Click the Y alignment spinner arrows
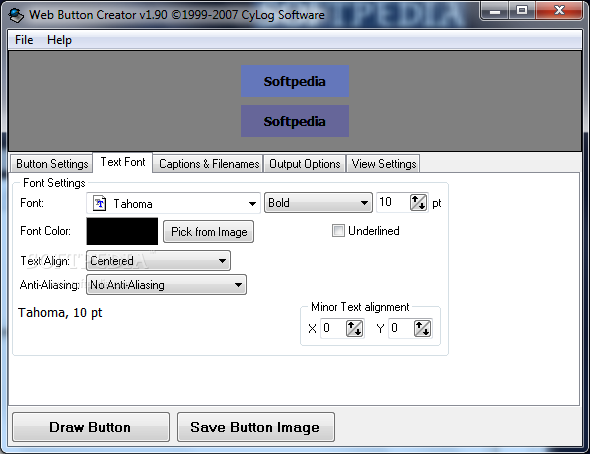Viewport: 590px width, 454px height. pyautogui.click(x=423, y=328)
